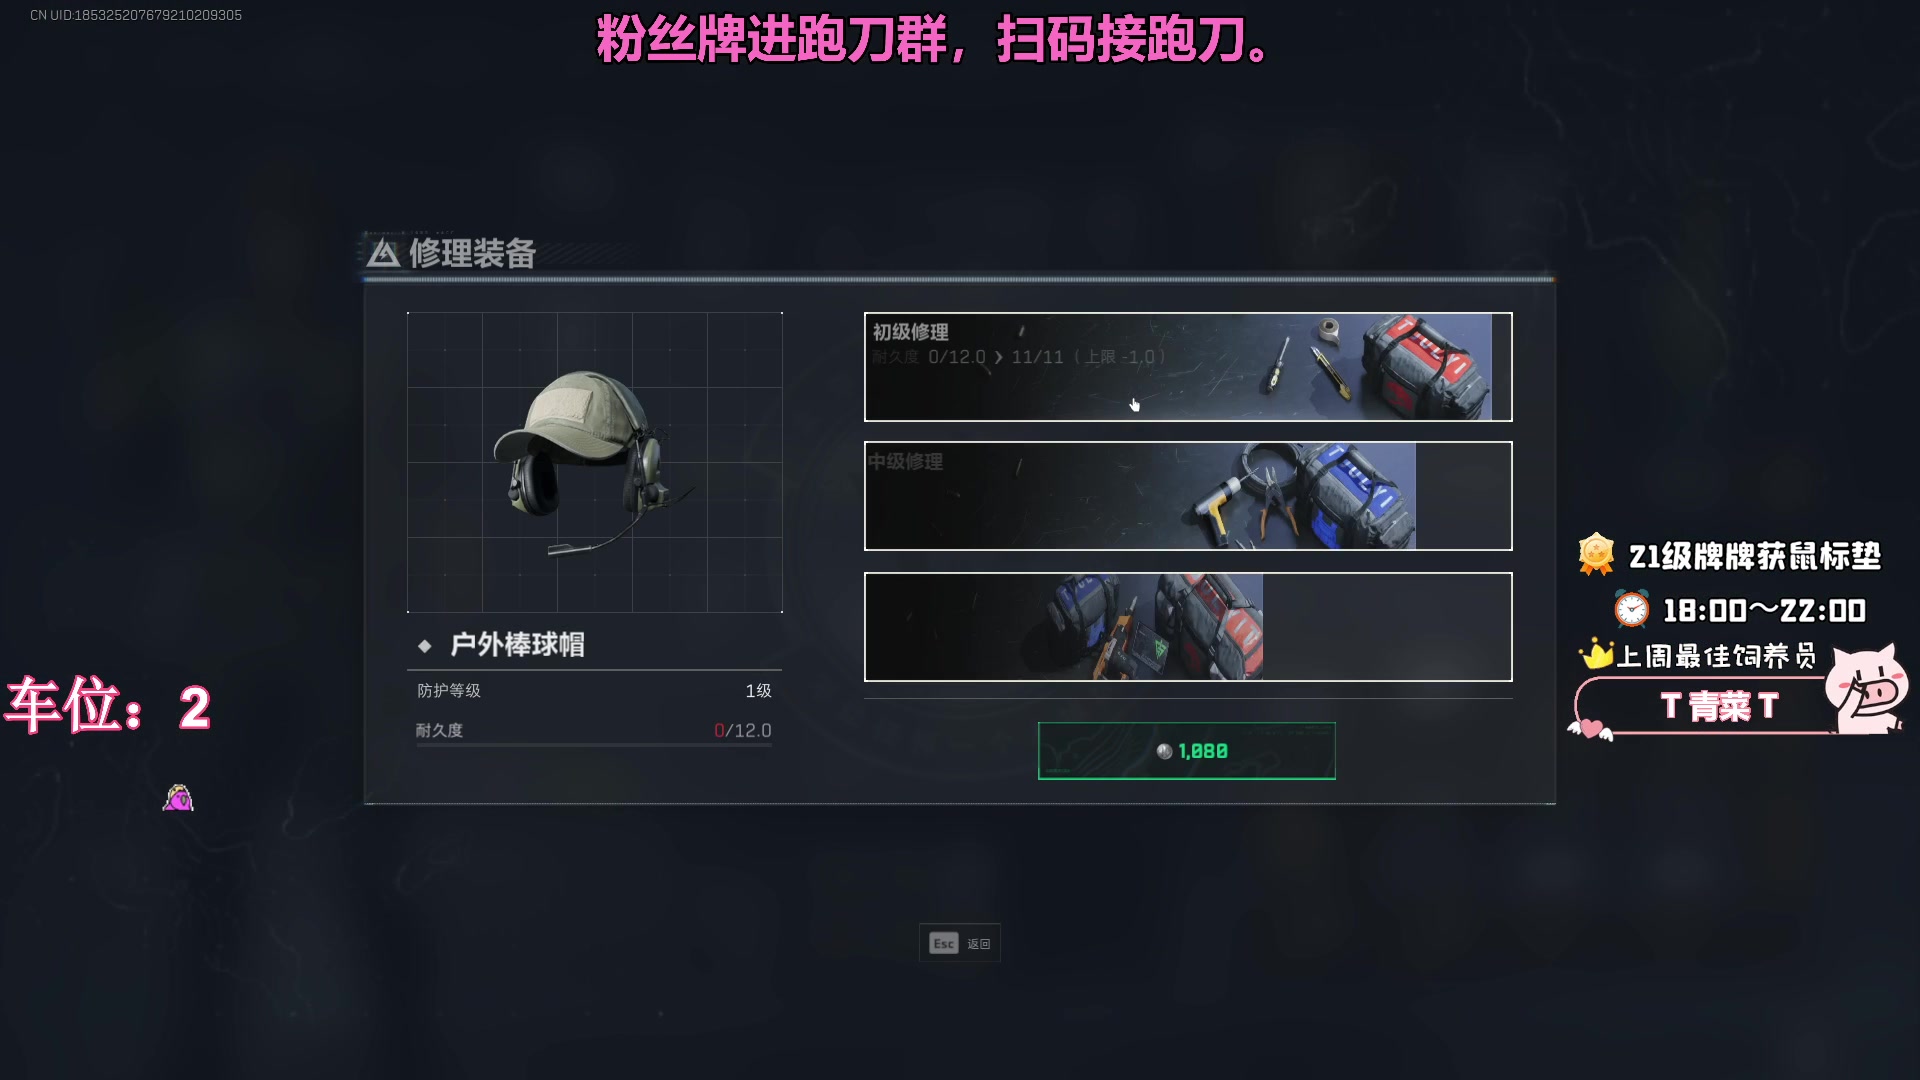Click the alarm clock icon beside 18:00~22:00
Screen dimensions: 1920x1080
[1632, 608]
